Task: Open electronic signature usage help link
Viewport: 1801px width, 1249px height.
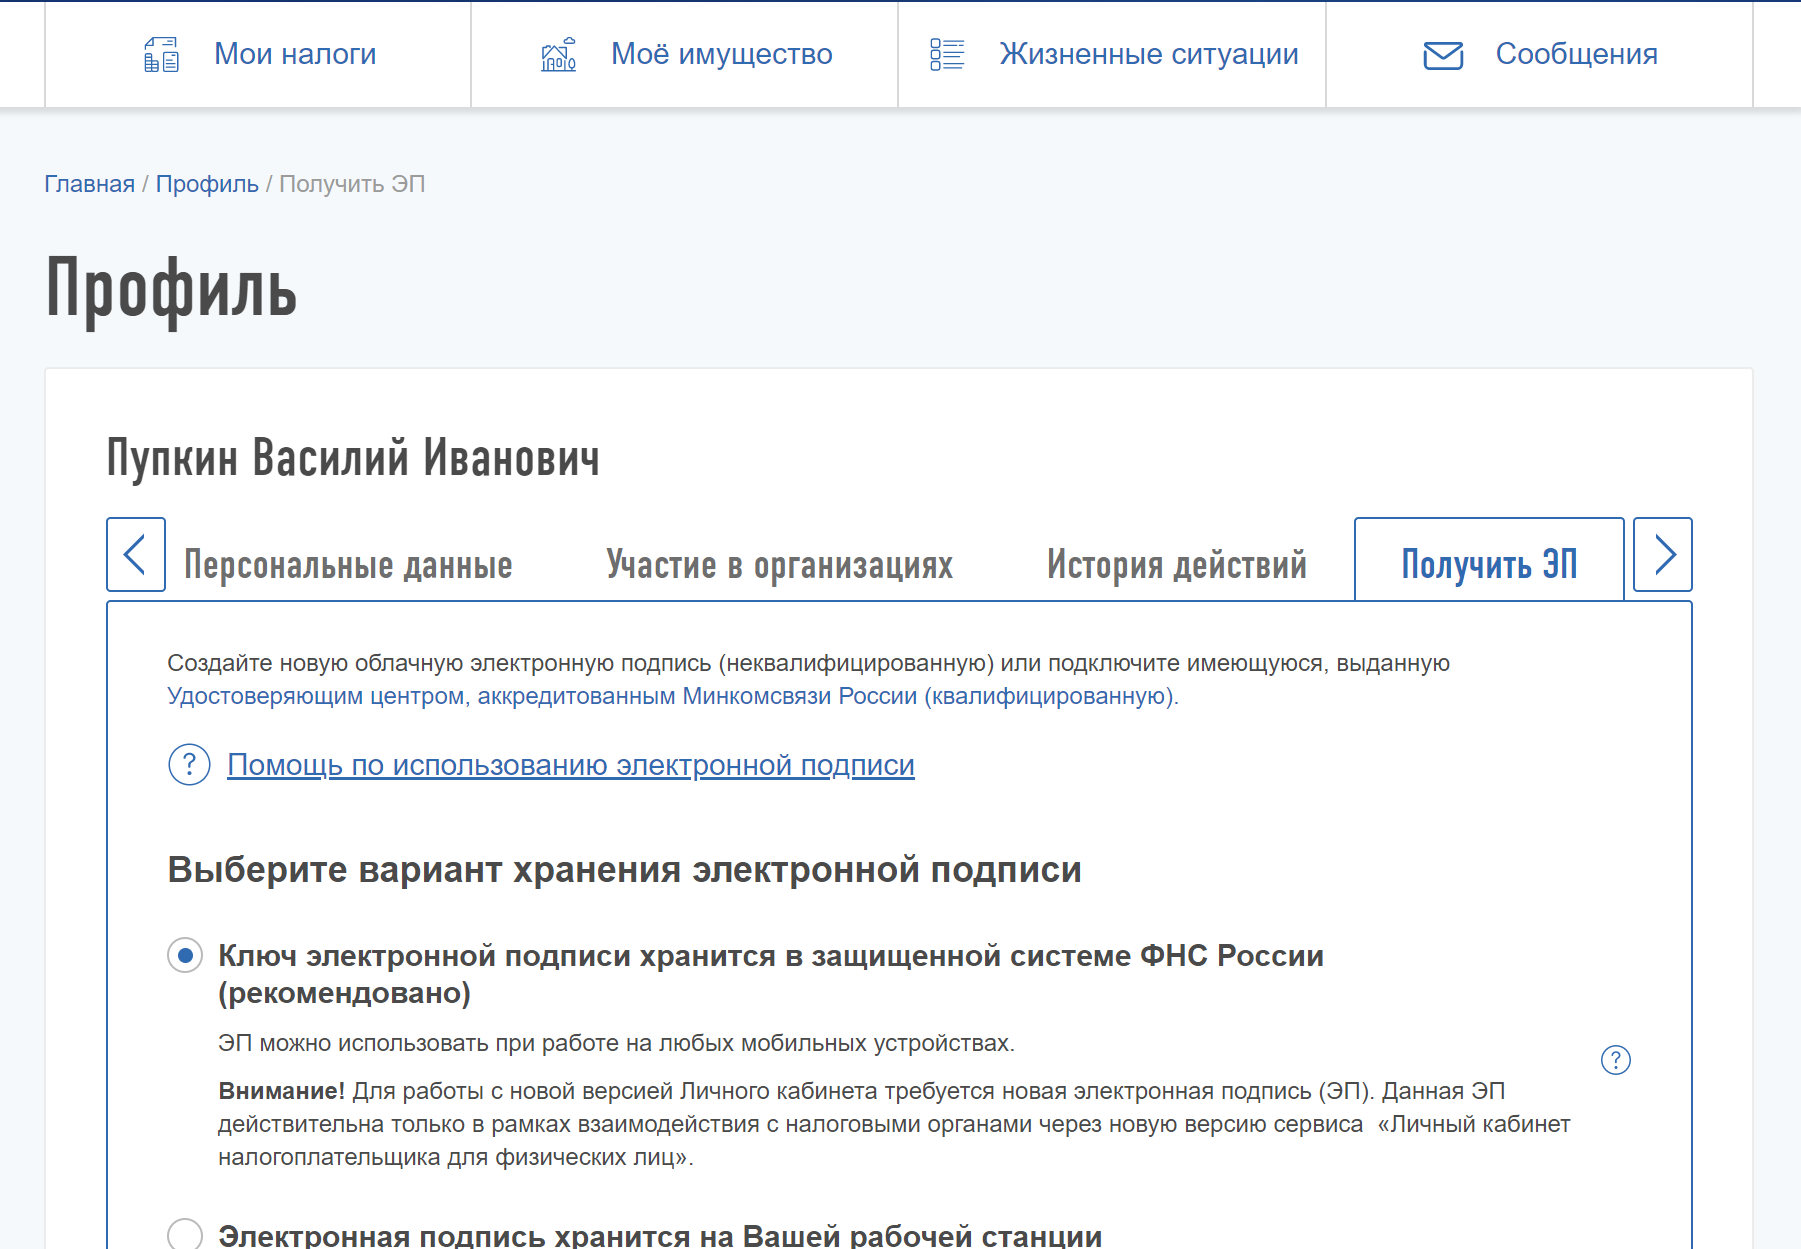Action: pyautogui.click(x=570, y=765)
